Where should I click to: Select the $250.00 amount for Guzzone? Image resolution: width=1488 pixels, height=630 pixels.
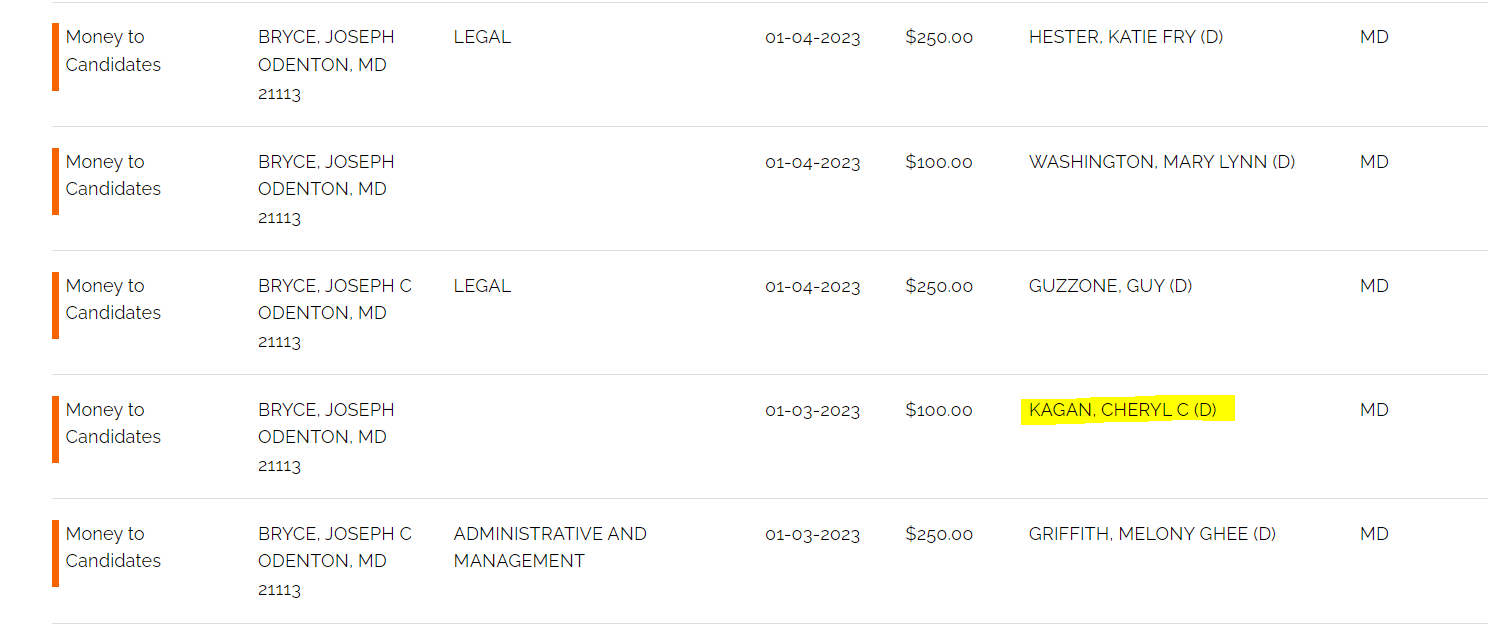click(938, 286)
